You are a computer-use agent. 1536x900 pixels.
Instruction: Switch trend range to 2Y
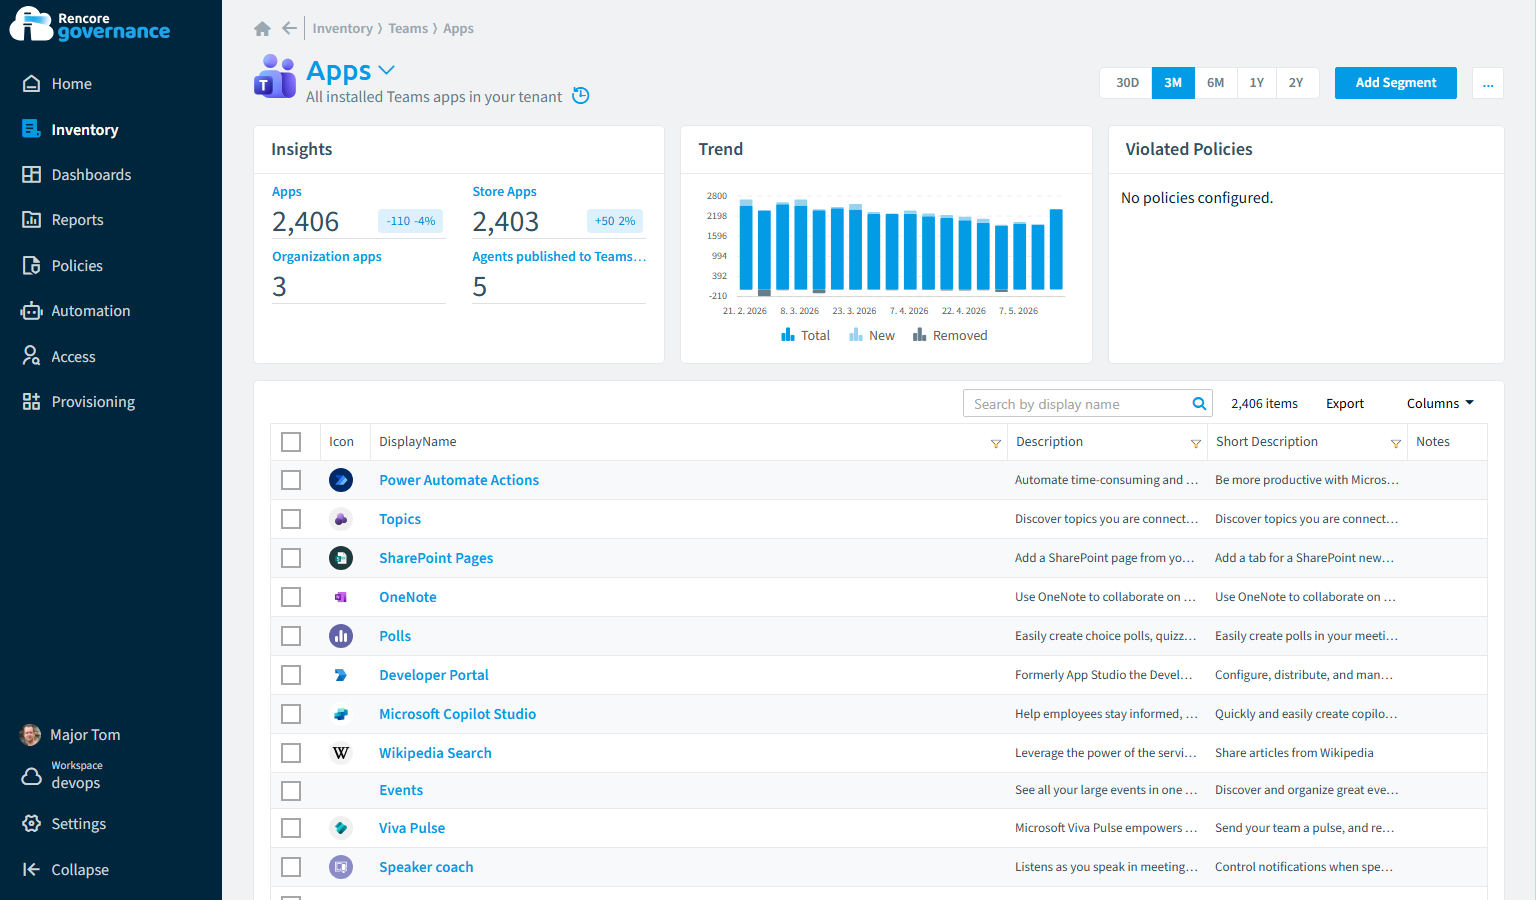1296,83
